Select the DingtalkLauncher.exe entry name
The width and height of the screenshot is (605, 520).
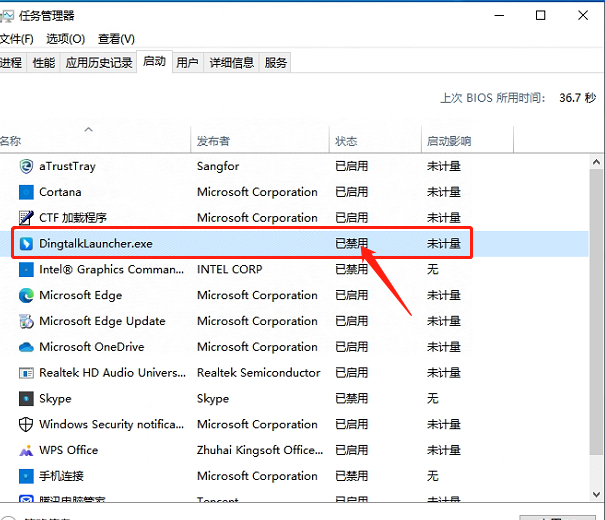[96, 244]
